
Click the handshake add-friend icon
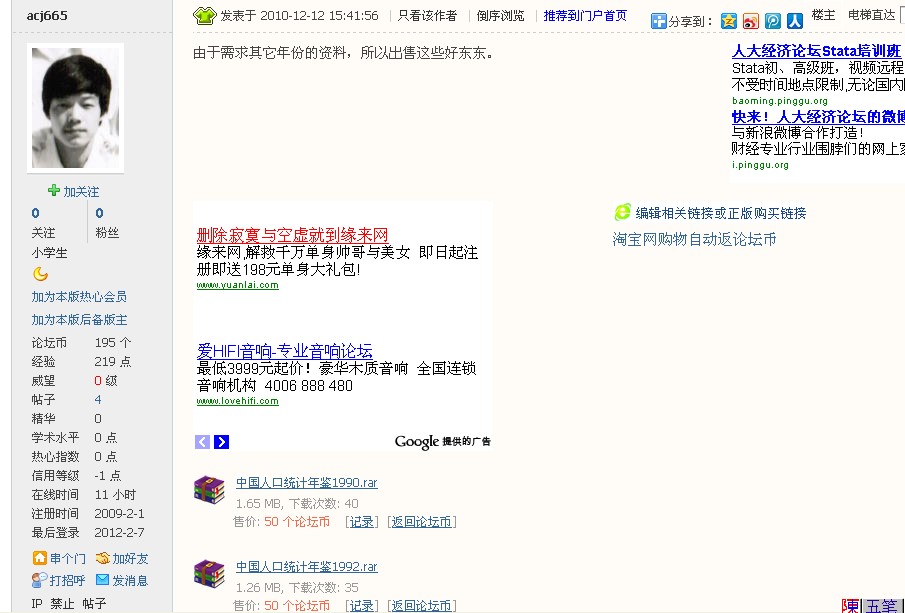tap(102, 558)
